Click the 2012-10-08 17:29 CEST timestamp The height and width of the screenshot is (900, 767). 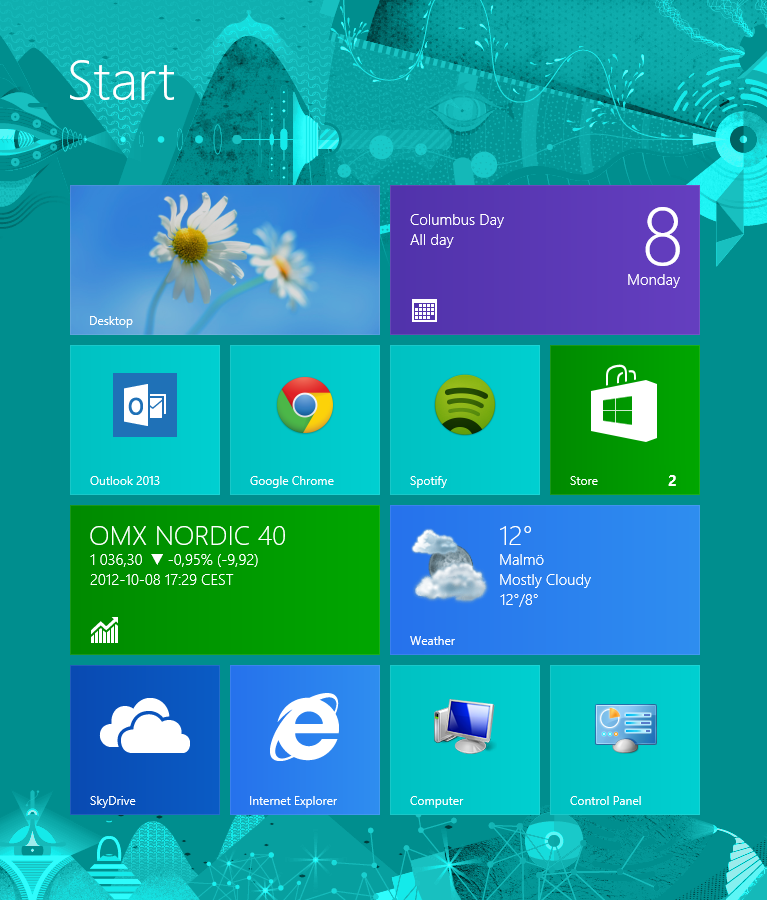tap(161, 580)
